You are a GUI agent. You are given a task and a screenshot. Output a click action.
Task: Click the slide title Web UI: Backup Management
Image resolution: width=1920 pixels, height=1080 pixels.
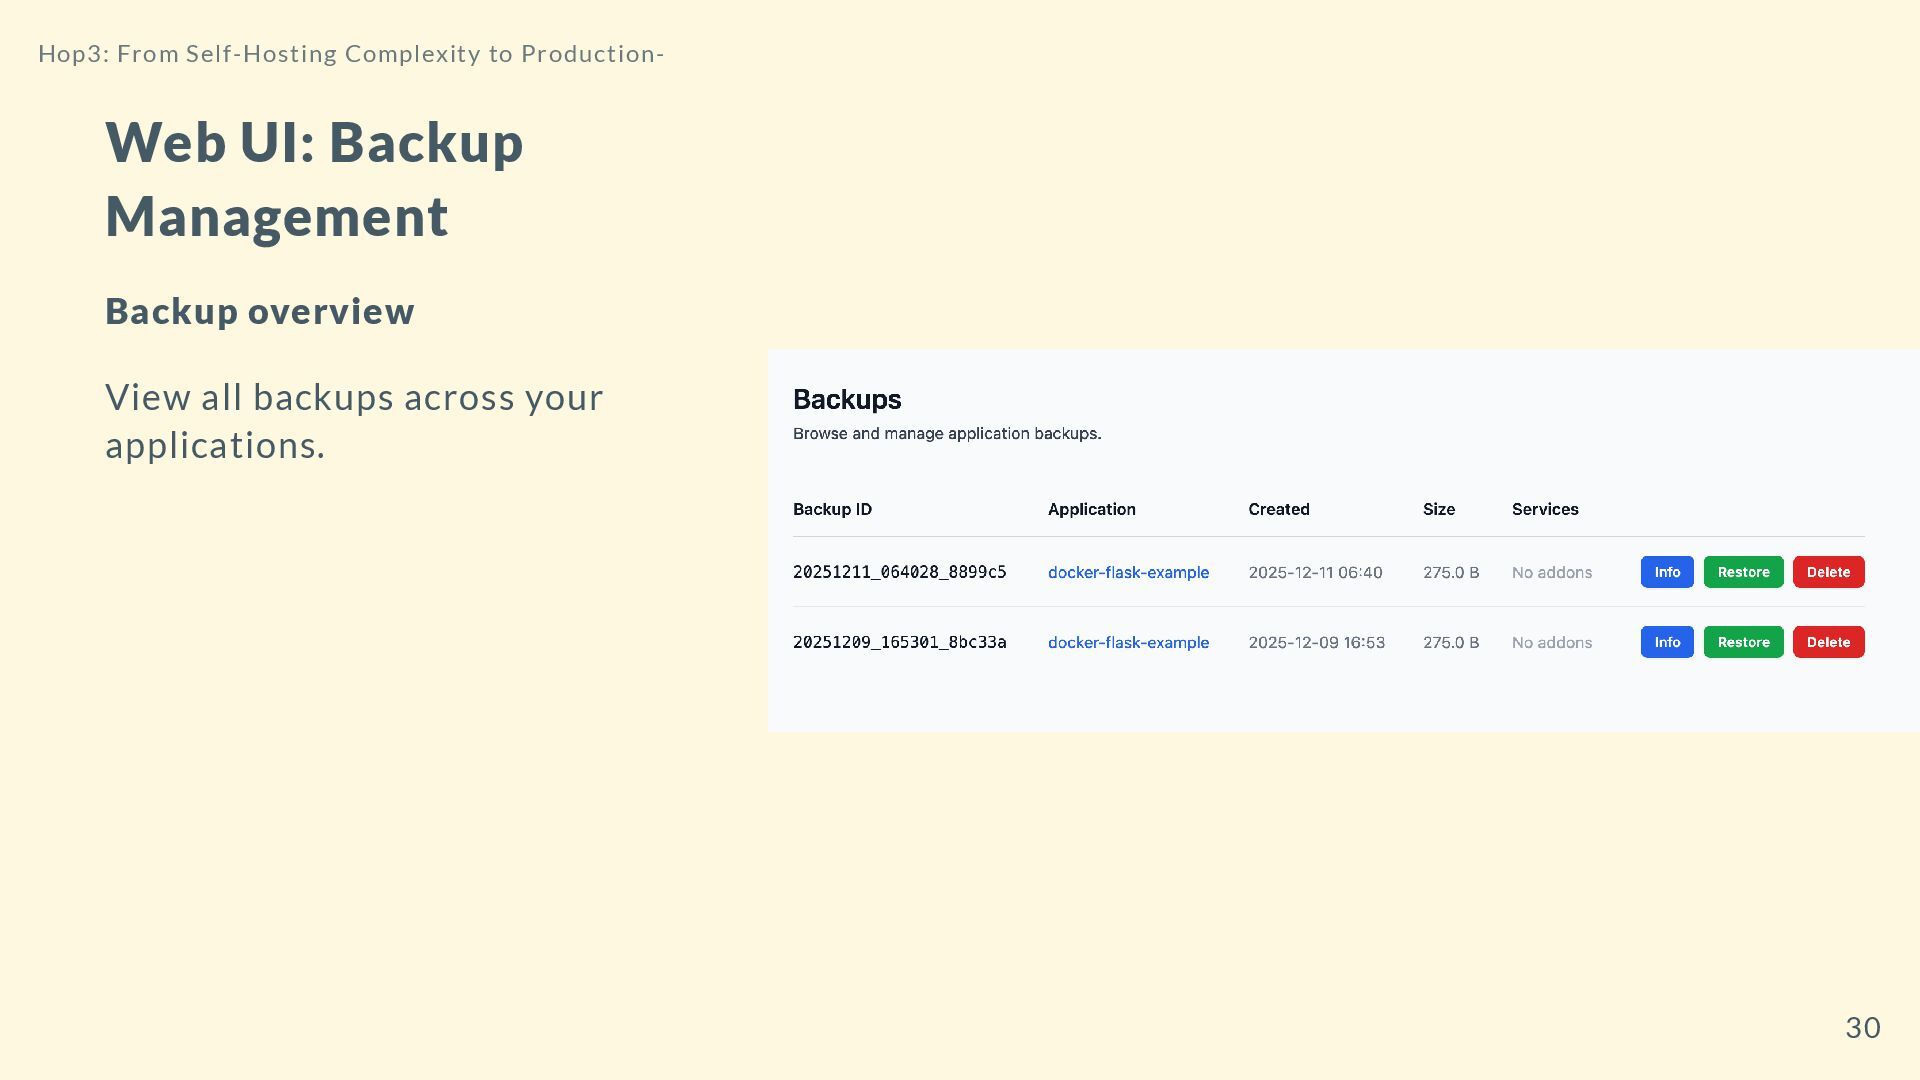click(x=314, y=179)
